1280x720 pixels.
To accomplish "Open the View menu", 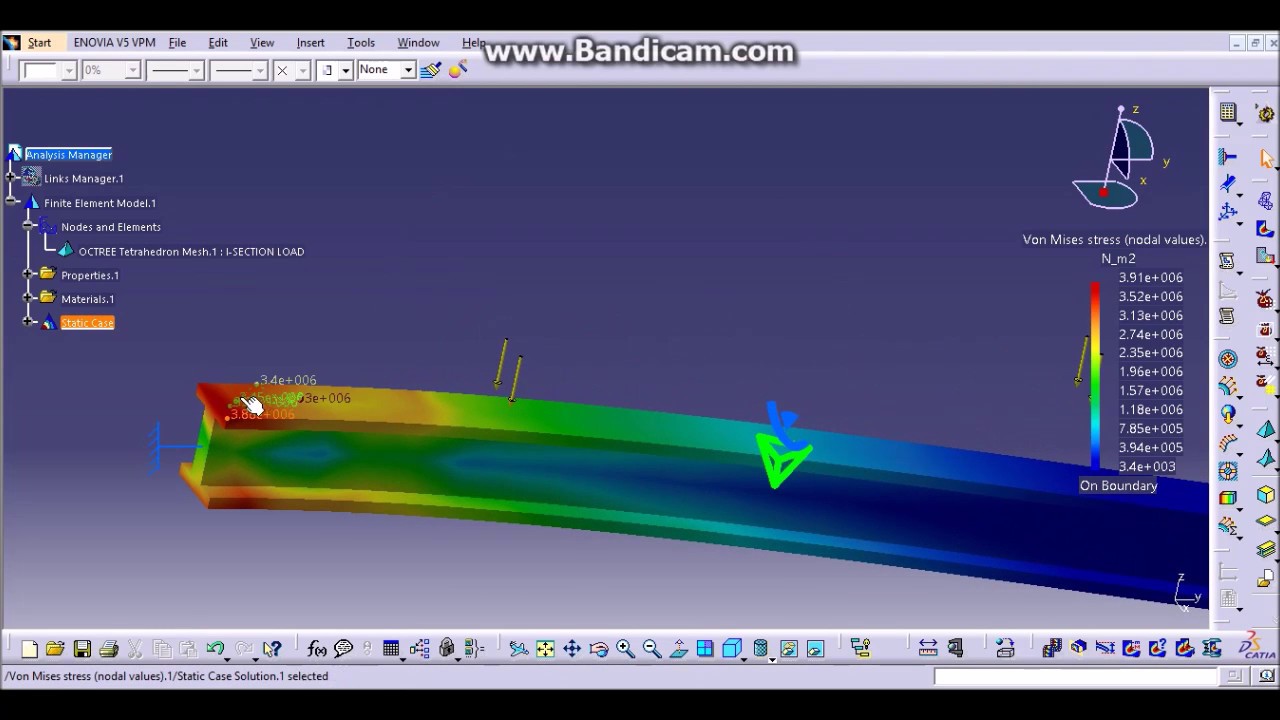I will [262, 43].
